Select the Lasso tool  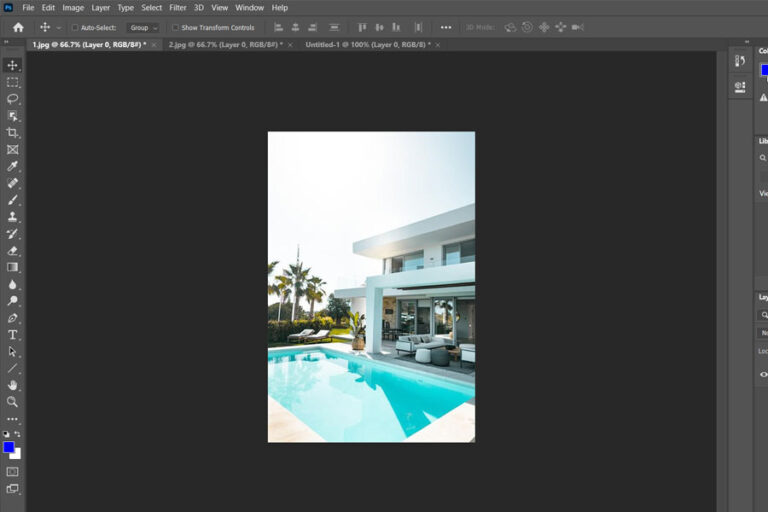pos(13,99)
